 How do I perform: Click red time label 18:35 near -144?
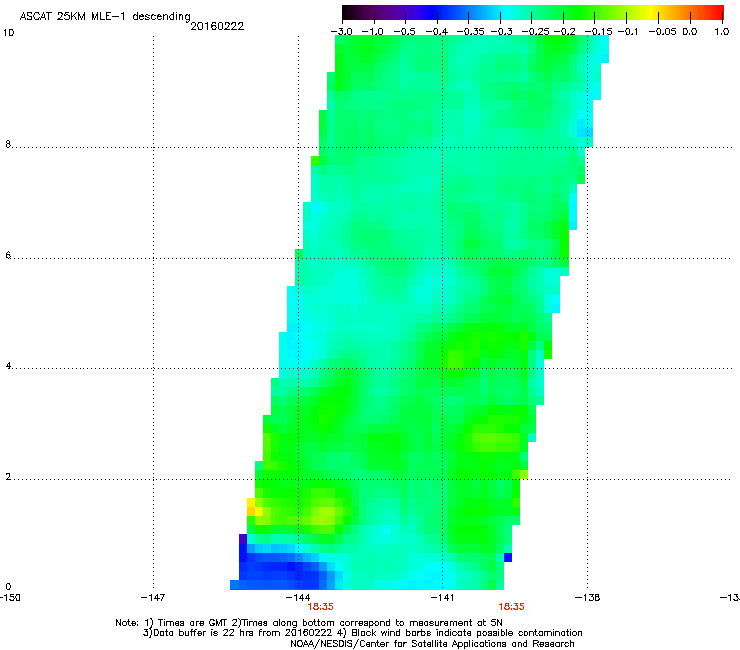[x=320, y=607]
